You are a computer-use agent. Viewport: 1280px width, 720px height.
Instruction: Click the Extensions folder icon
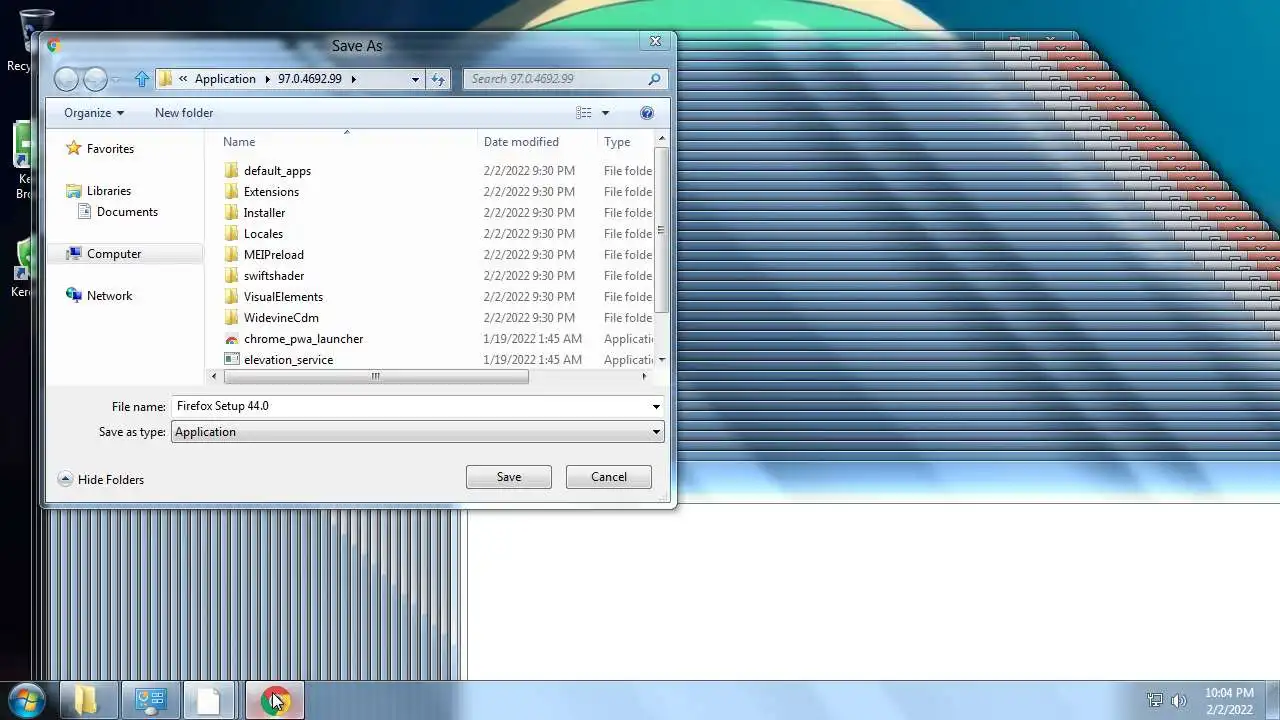tap(232, 192)
